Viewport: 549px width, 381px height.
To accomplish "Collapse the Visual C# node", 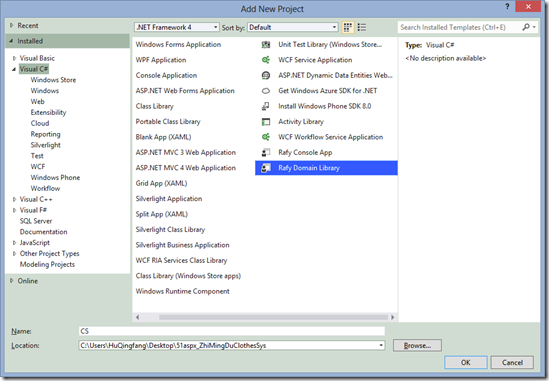I will tap(14, 69).
